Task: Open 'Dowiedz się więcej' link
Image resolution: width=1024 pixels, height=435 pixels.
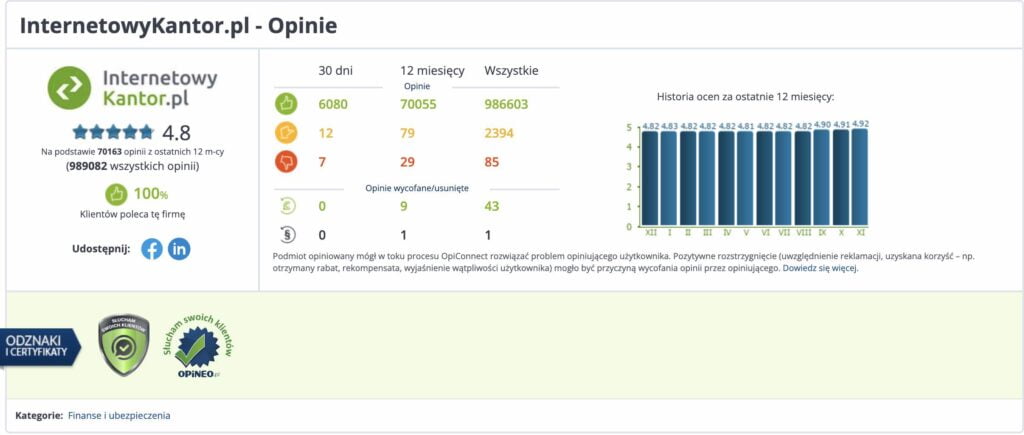Action: 820,268
